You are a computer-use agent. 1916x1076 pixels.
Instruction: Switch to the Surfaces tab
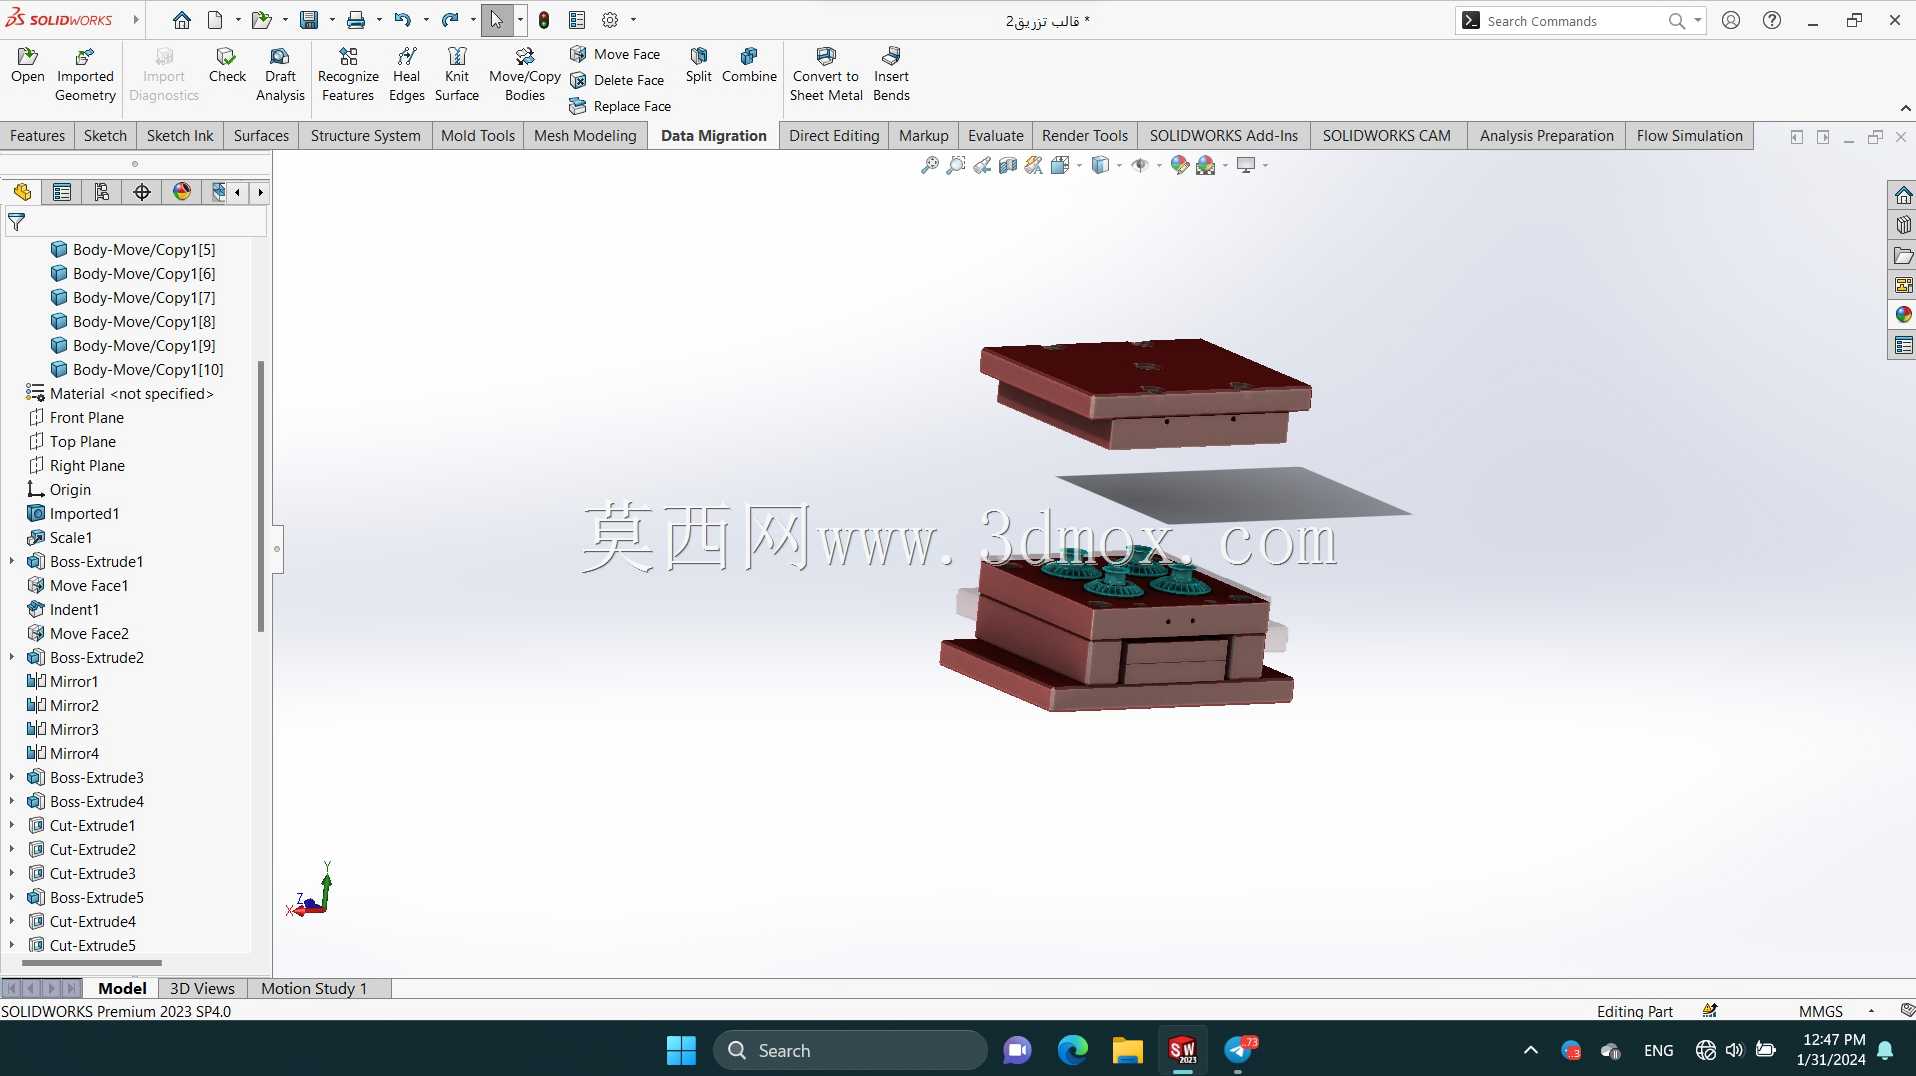(261, 136)
